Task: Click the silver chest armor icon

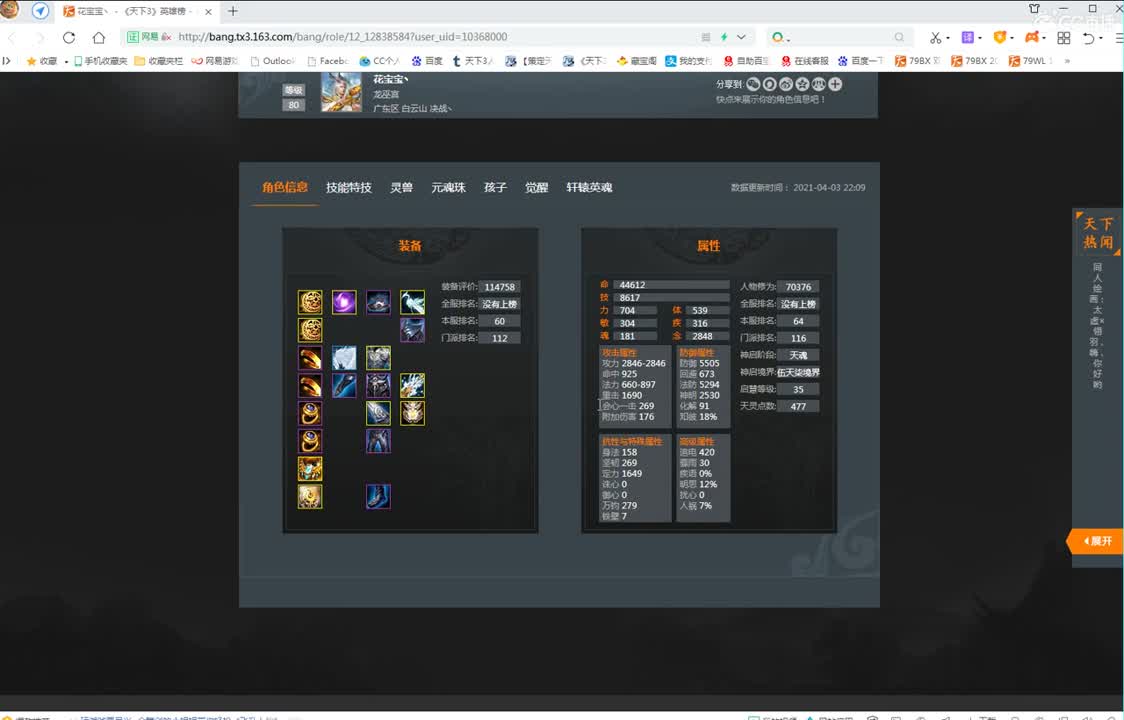Action: coord(378,358)
